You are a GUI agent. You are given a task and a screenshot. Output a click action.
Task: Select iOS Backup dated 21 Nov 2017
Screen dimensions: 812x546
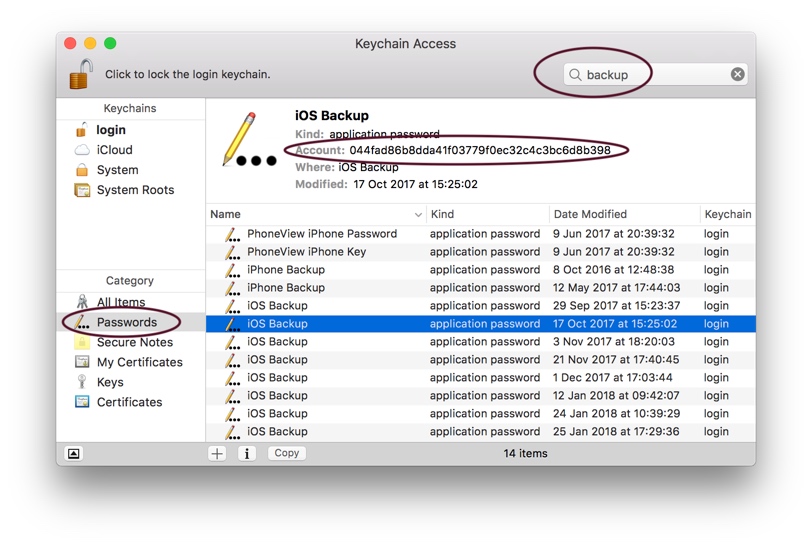pos(481,360)
